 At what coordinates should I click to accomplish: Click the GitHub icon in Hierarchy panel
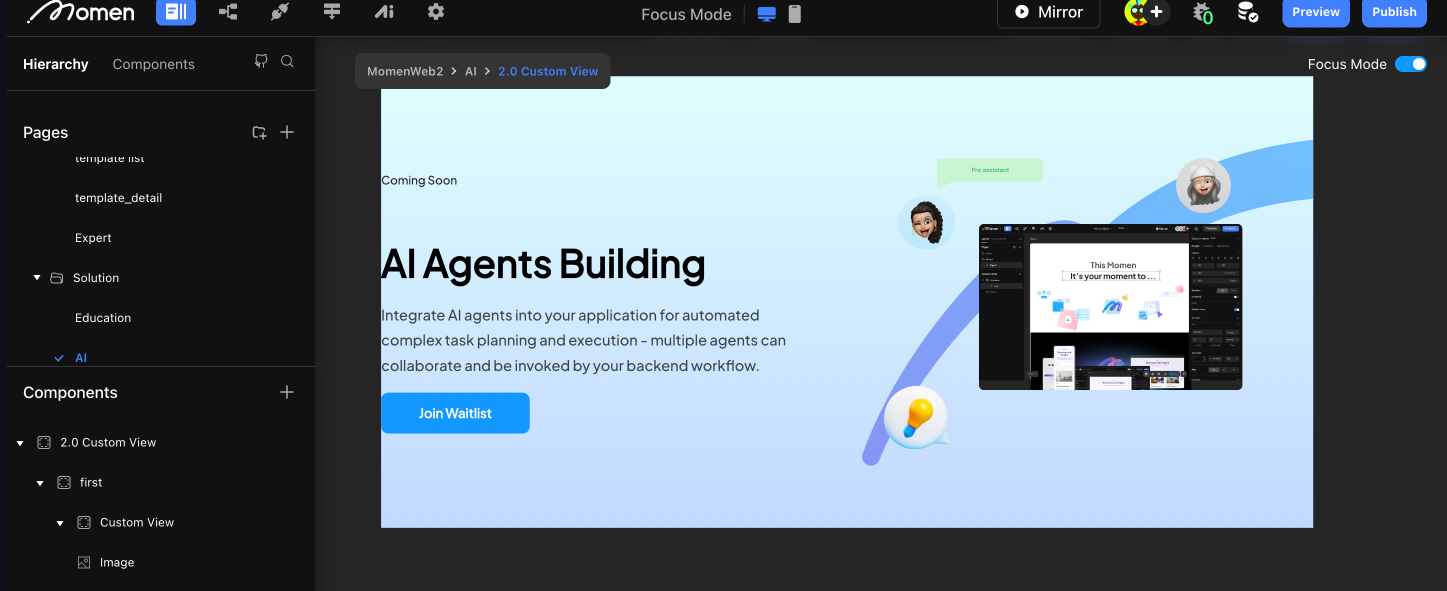coord(261,62)
